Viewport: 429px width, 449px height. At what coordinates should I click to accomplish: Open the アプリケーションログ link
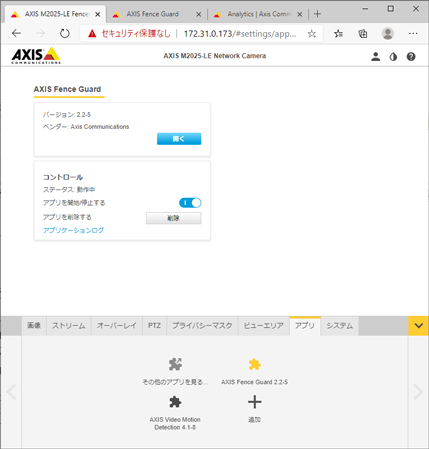click(73, 230)
